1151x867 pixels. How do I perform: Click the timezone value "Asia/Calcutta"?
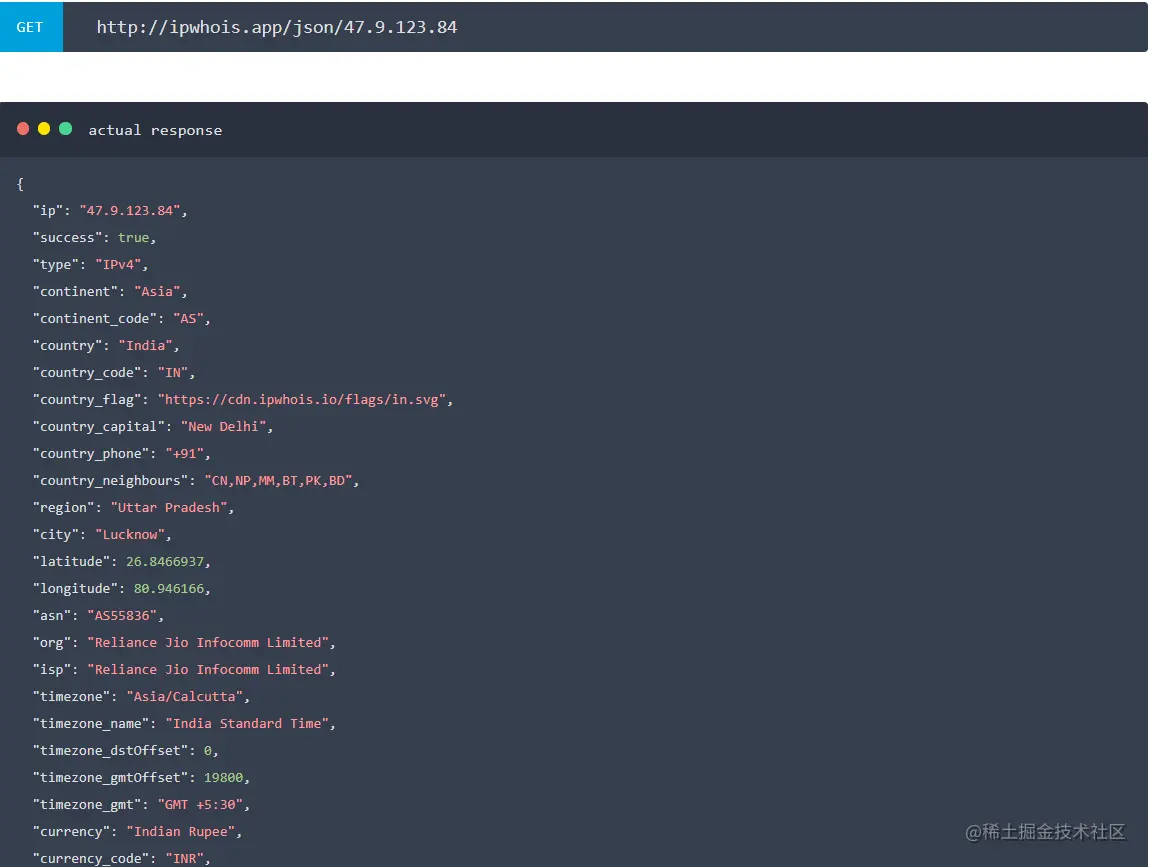184,697
